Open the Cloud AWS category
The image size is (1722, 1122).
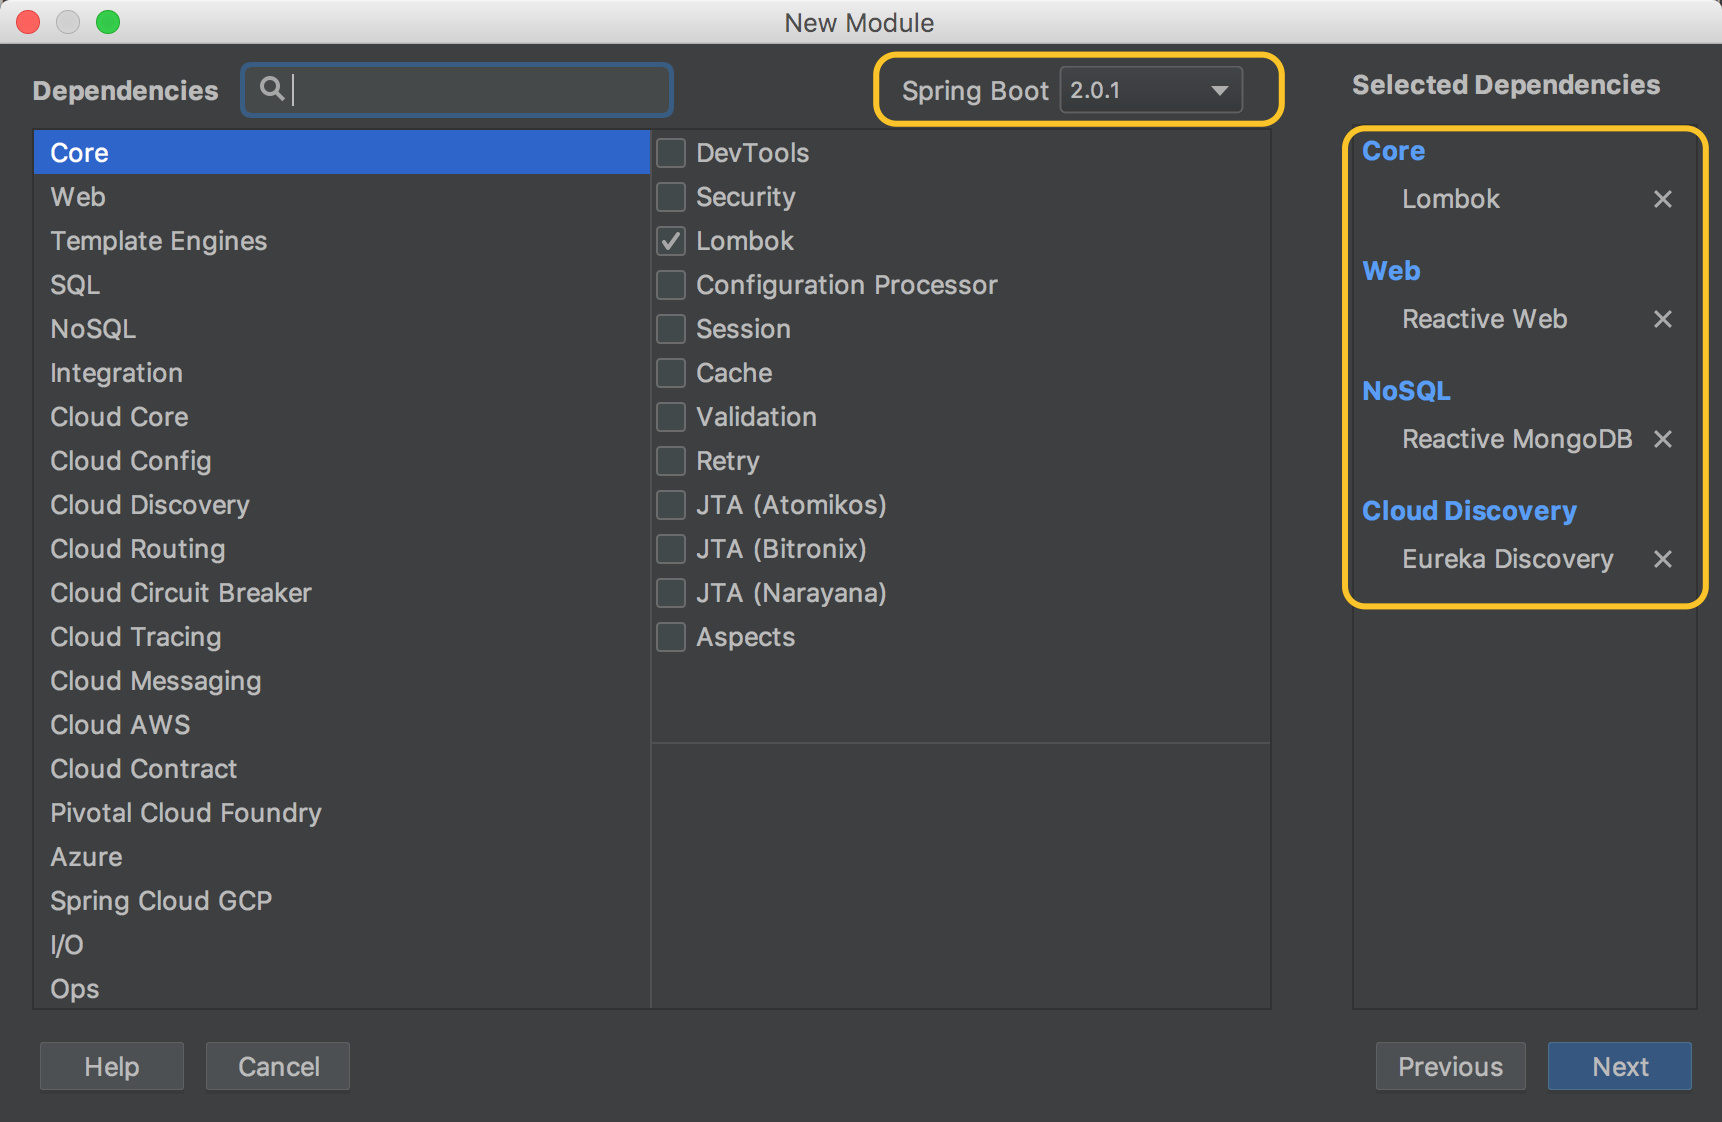point(342,725)
